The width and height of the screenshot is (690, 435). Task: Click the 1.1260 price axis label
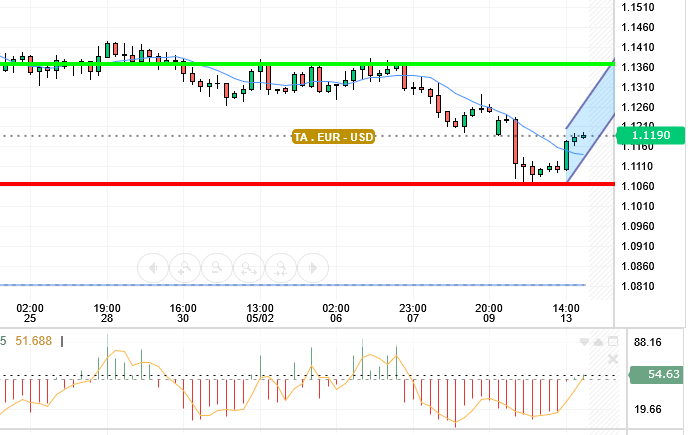638,107
